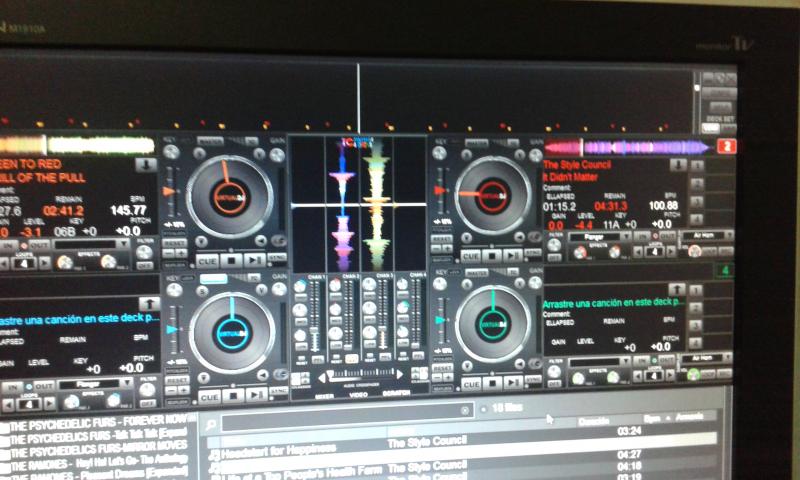Clear the browser search field
Viewport: 800px width, 480px height.
(464, 410)
